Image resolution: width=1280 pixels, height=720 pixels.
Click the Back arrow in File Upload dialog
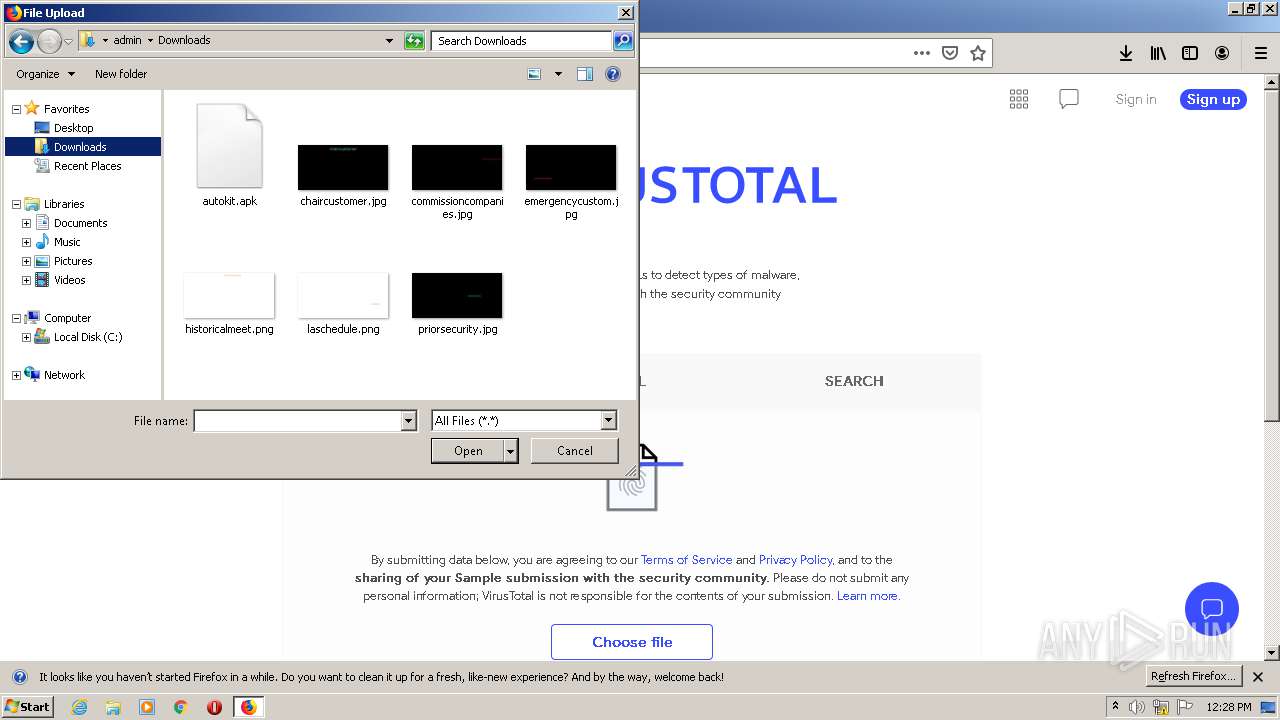coord(21,41)
